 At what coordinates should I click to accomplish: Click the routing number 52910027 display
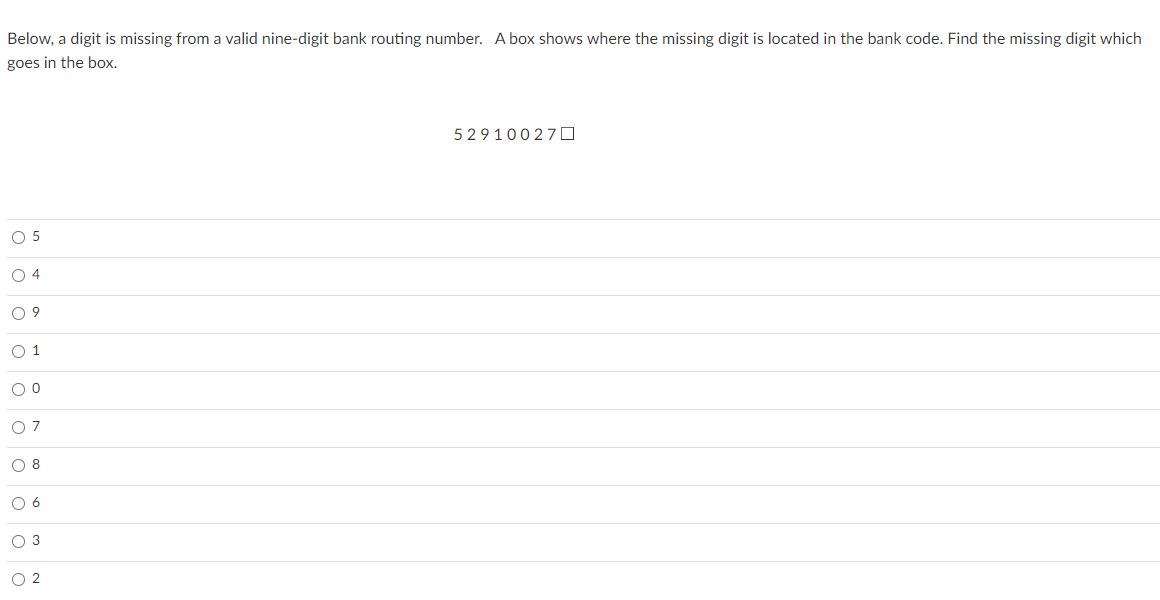[510, 132]
